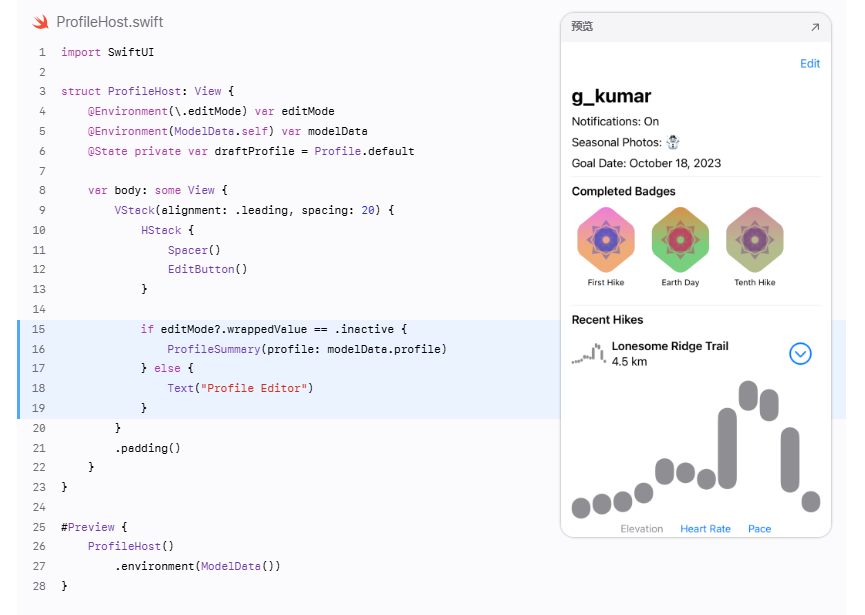The image size is (865, 615).
Task: Click the "} else {" code line
Action: (x=167, y=368)
